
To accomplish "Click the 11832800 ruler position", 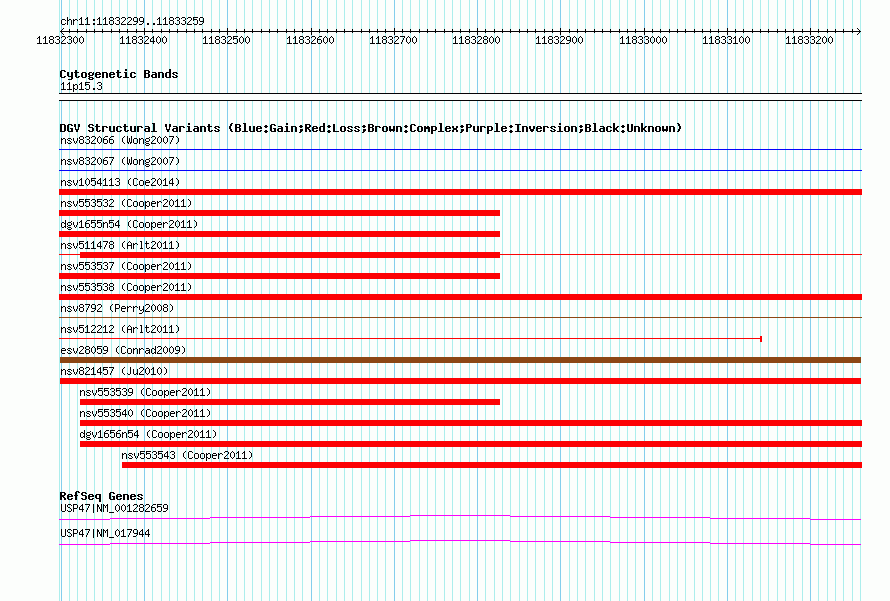I will [476, 40].
